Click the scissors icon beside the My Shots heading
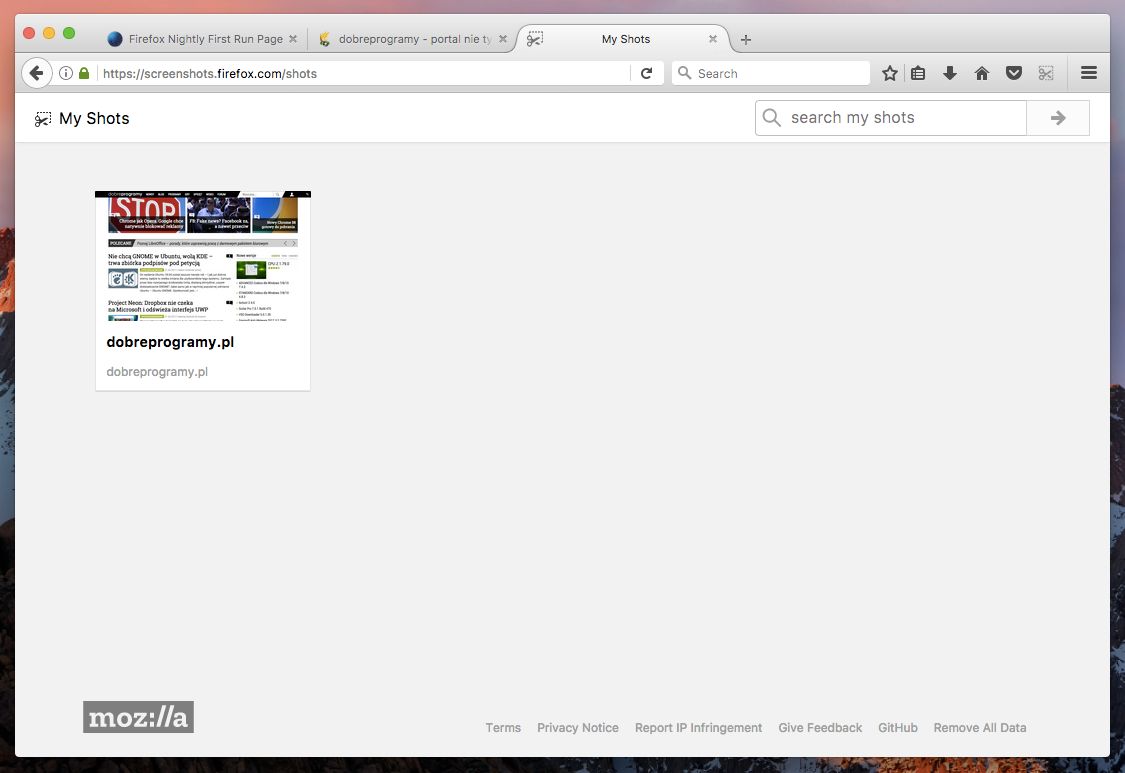The width and height of the screenshot is (1125, 773). 43,119
